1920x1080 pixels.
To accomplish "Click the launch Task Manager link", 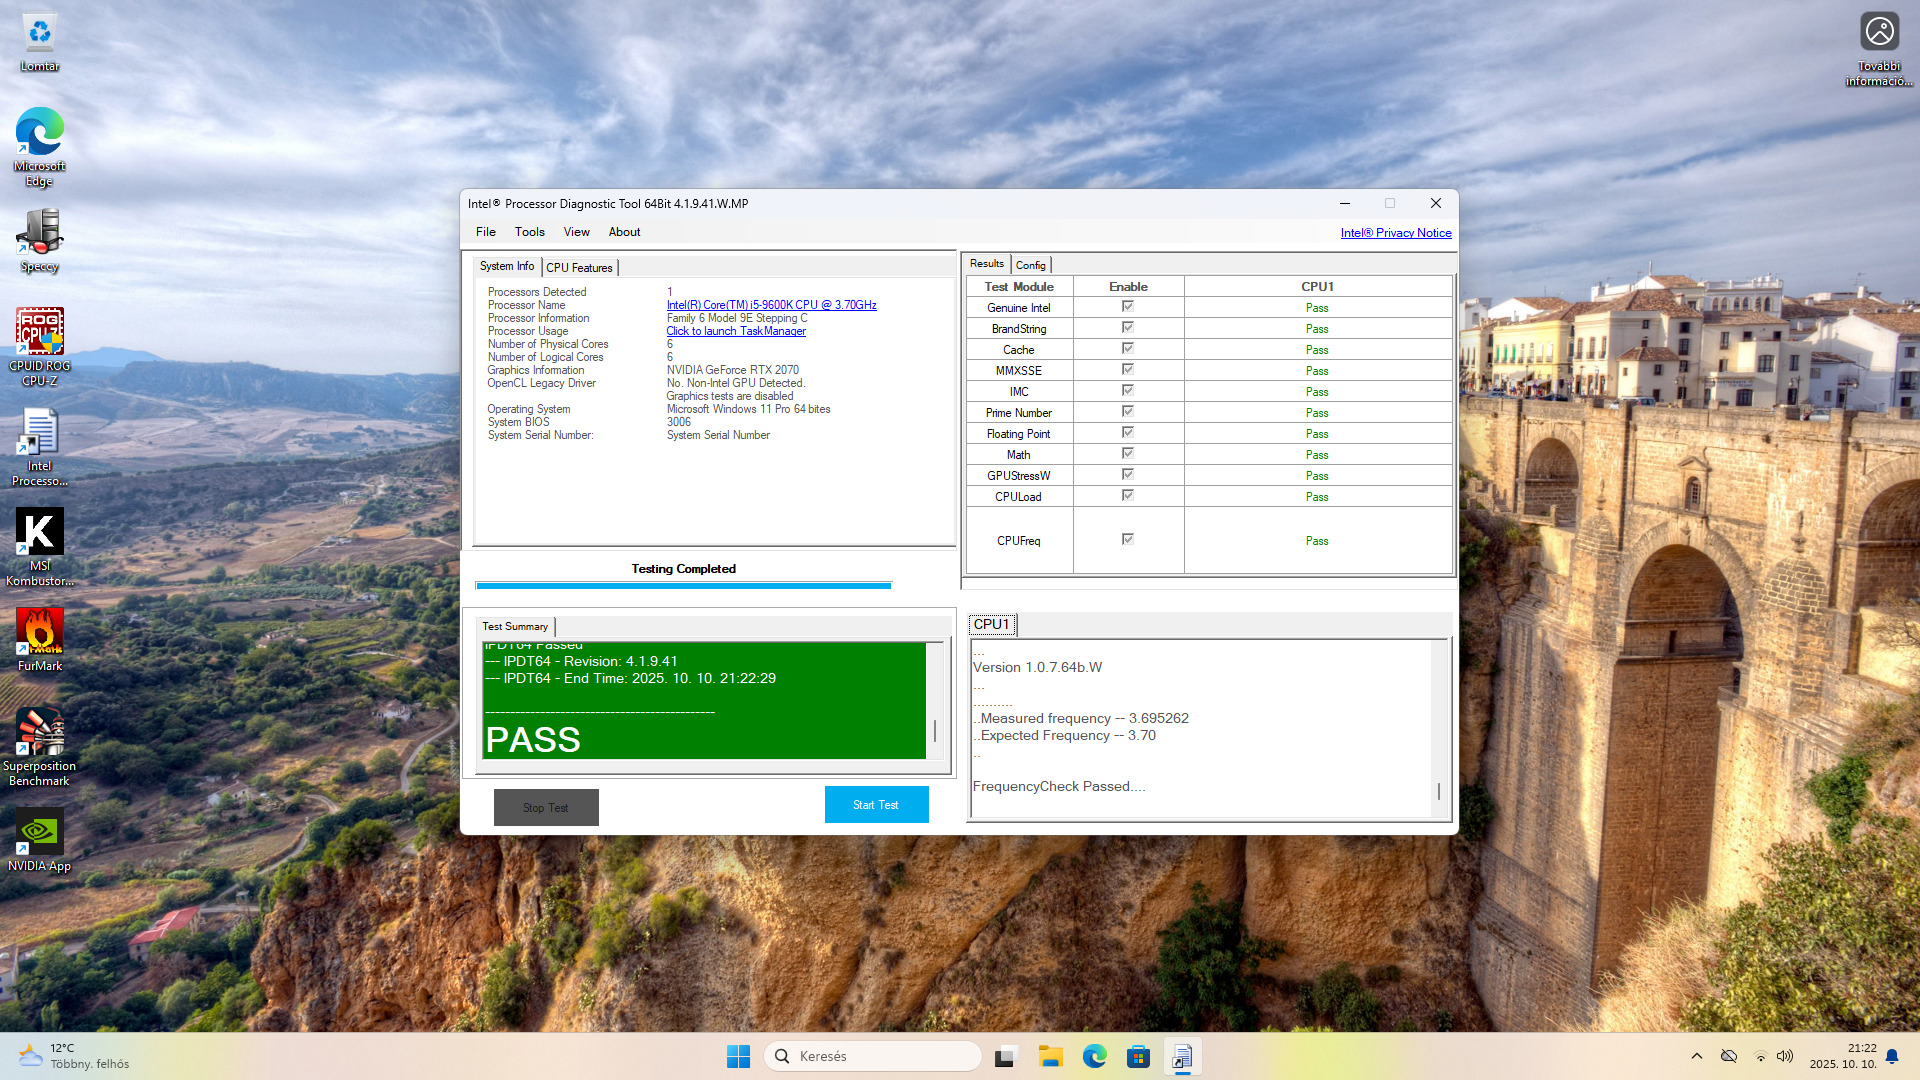I will click(736, 331).
